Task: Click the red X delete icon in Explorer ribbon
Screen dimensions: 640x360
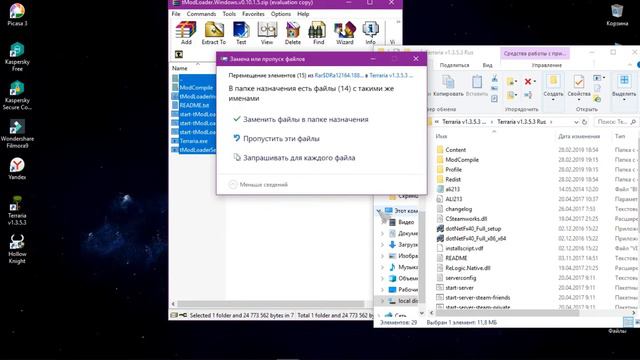Action: coord(528,82)
